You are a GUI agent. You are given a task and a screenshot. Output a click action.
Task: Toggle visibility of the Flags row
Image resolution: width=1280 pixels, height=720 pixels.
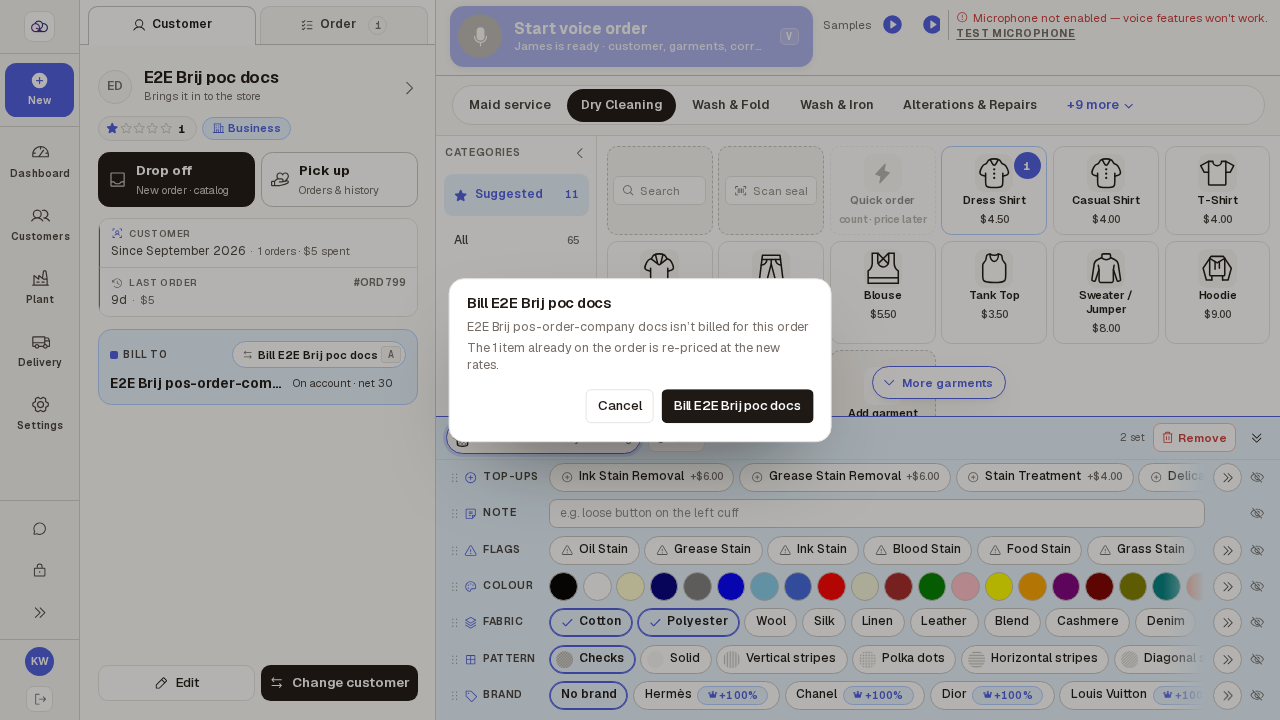click(x=1258, y=550)
